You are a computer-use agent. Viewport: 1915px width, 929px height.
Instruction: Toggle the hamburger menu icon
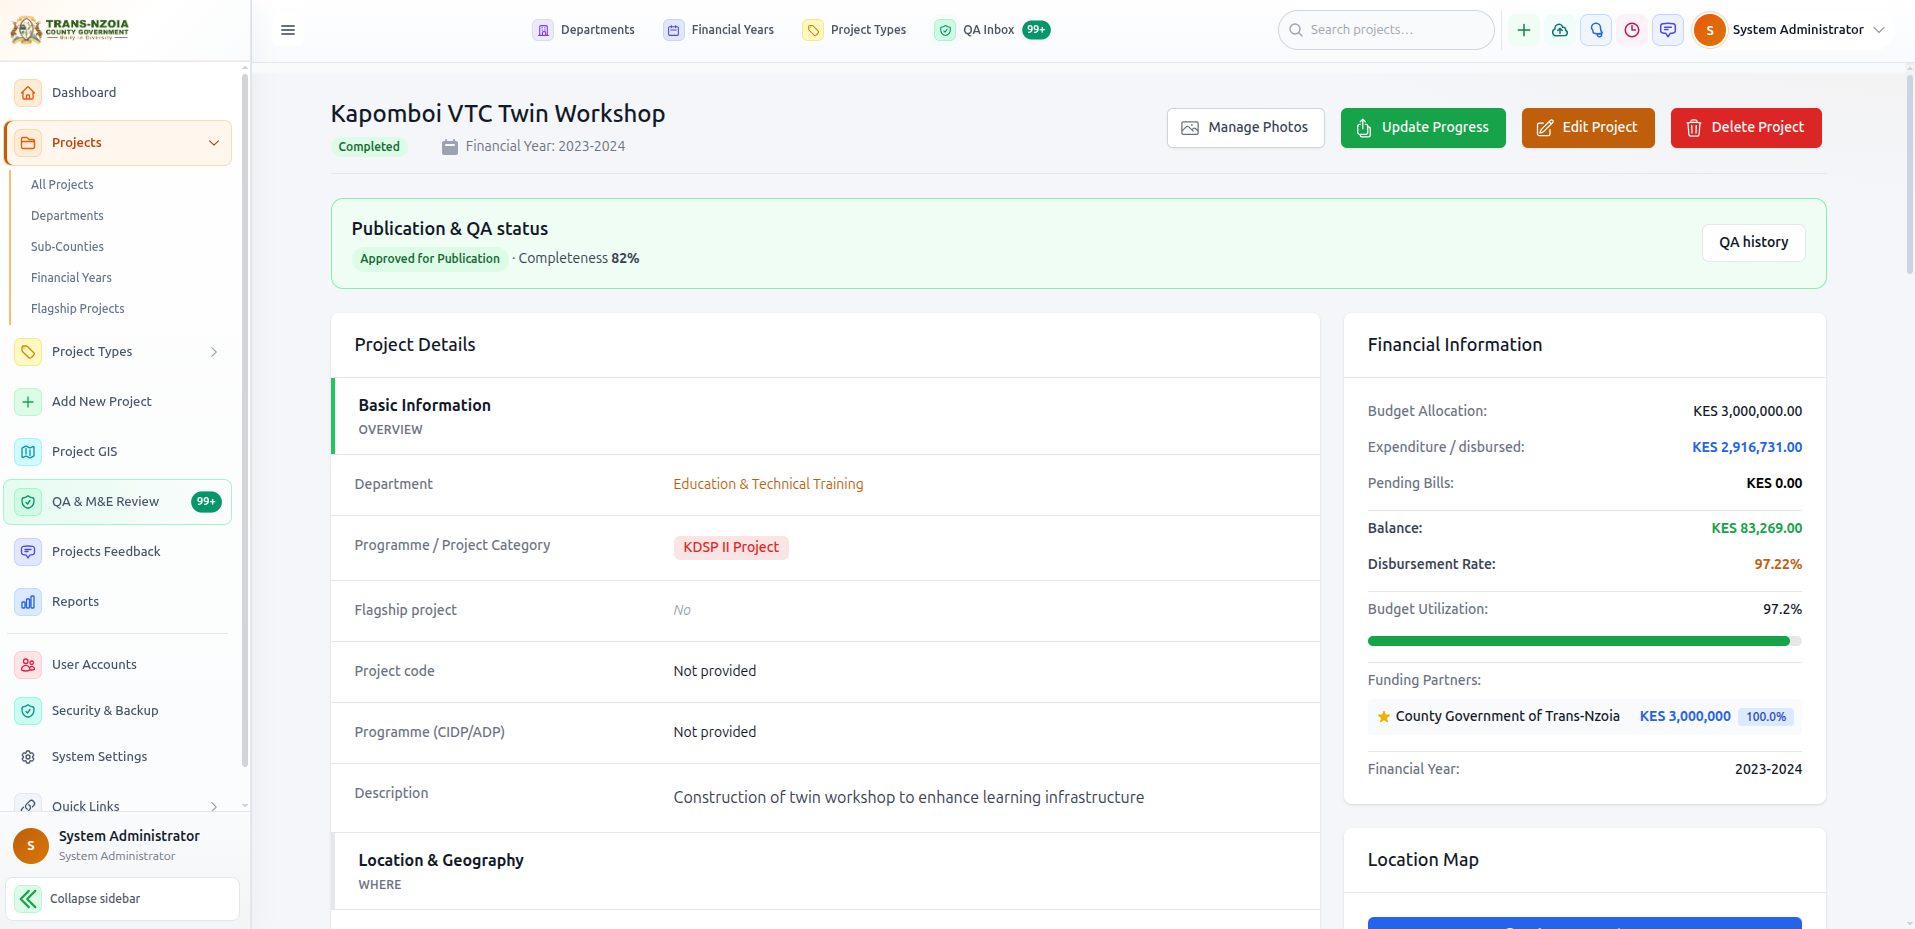pyautogui.click(x=288, y=30)
